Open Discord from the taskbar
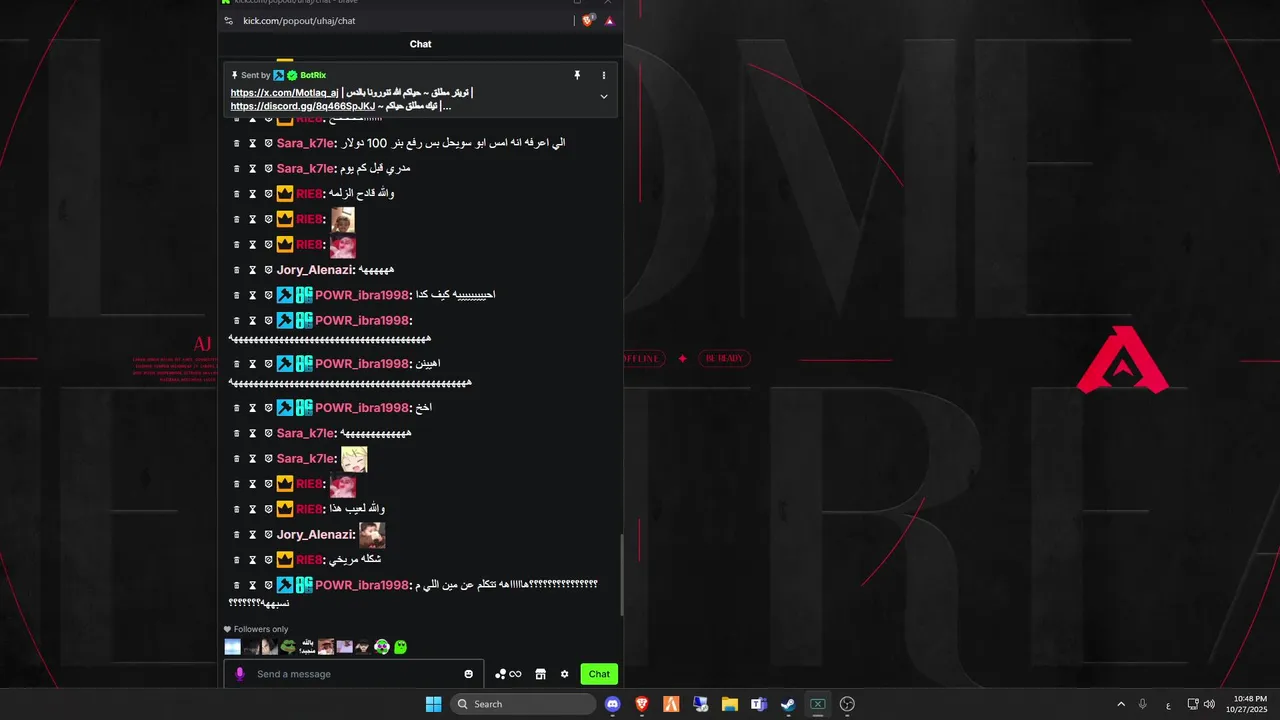This screenshot has width=1280, height=720. [612, 704]
